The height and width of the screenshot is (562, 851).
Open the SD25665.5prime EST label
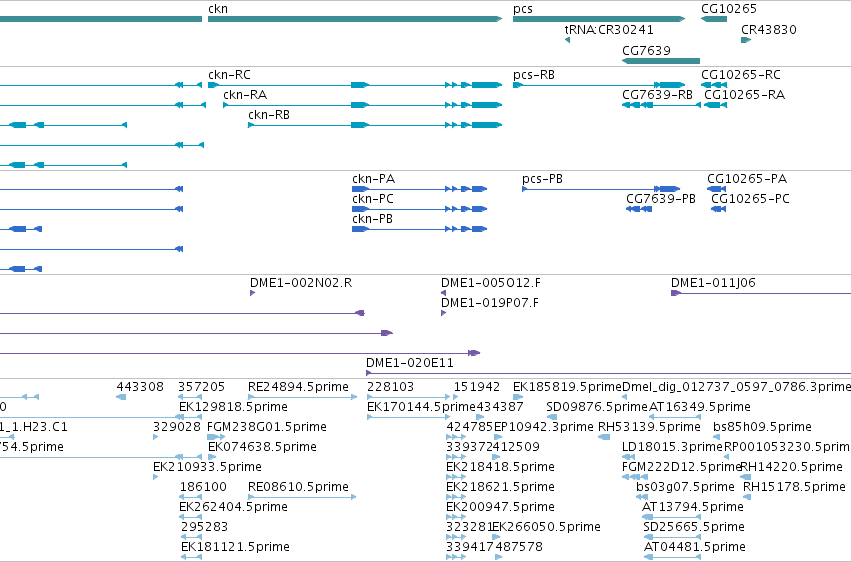click(694, 528)
